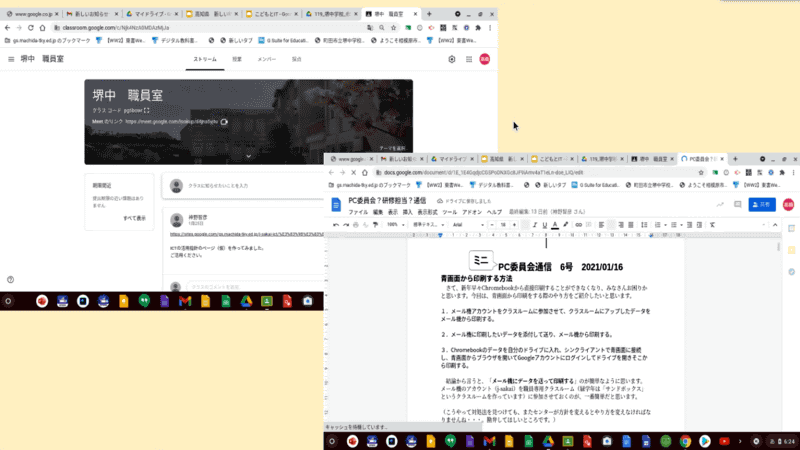Click the print icon in Docs toolbar
The width and height of the screenshot is (800, 450).
click(356, 225)
